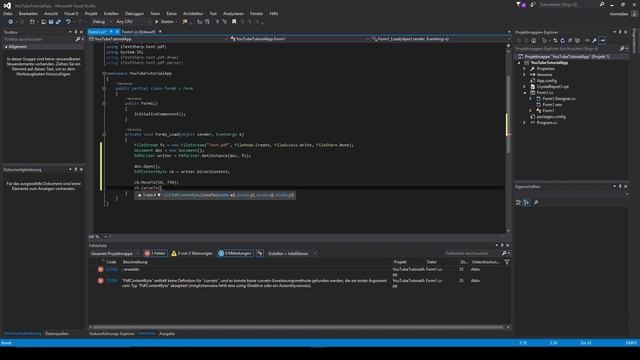Open the Ansicht menu
The image size is (640, 360).
click(x=51, y=13)
